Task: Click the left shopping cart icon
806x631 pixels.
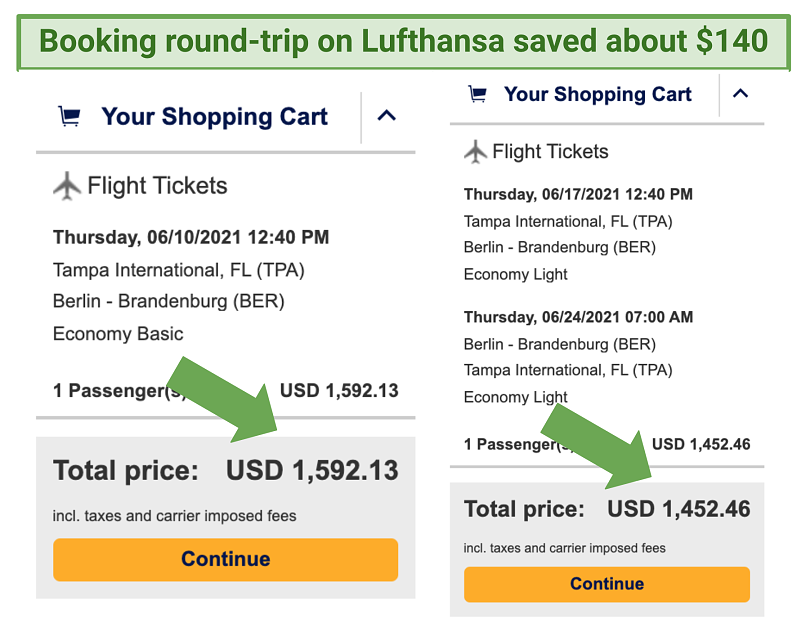Action: (69, 116)
